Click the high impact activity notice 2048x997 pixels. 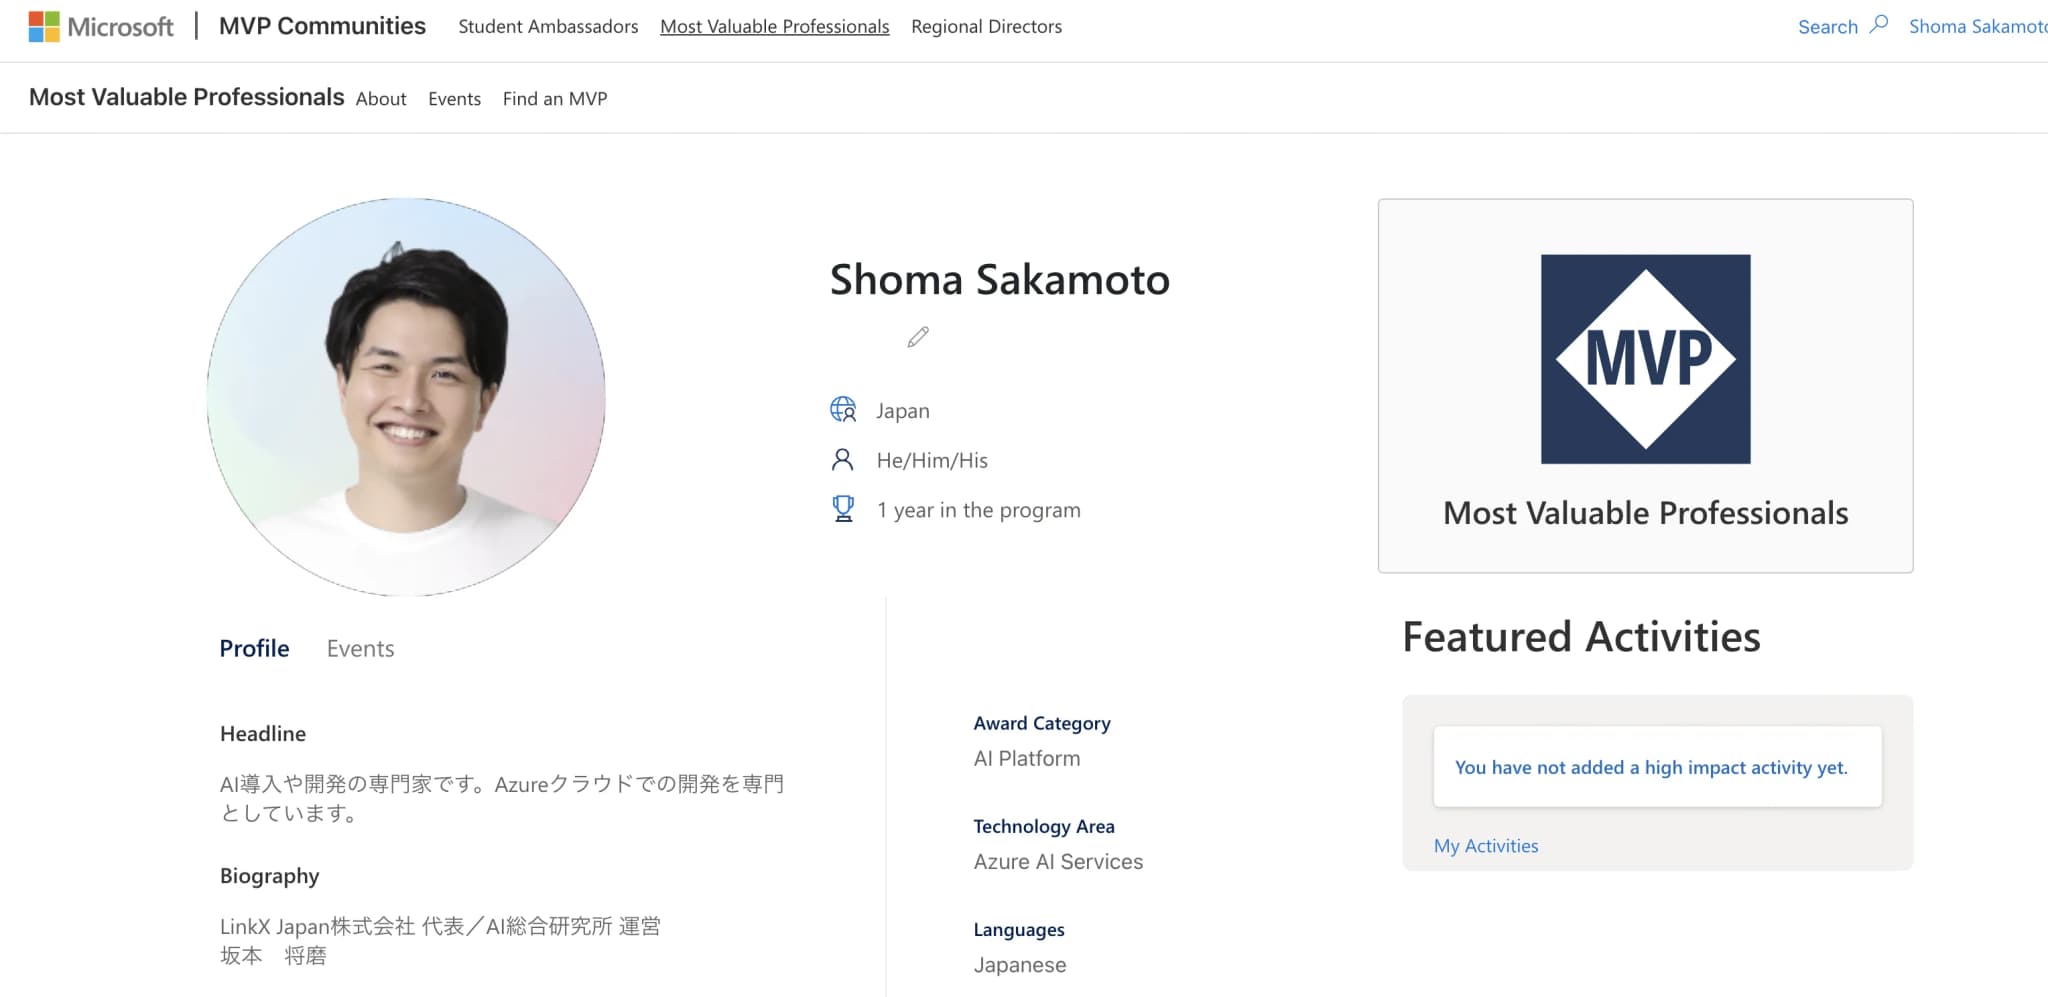[x=1656, y=767]
